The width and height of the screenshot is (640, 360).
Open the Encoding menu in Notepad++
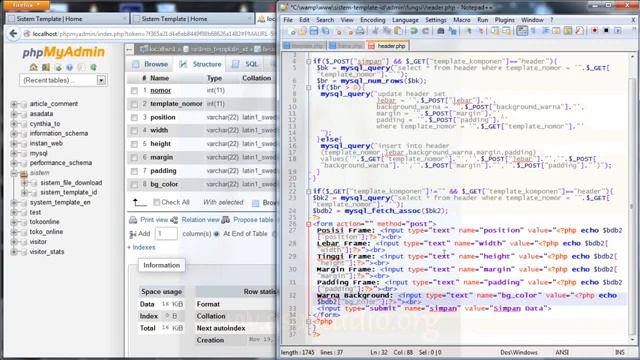pyautogui.click(x=372, y=20)
